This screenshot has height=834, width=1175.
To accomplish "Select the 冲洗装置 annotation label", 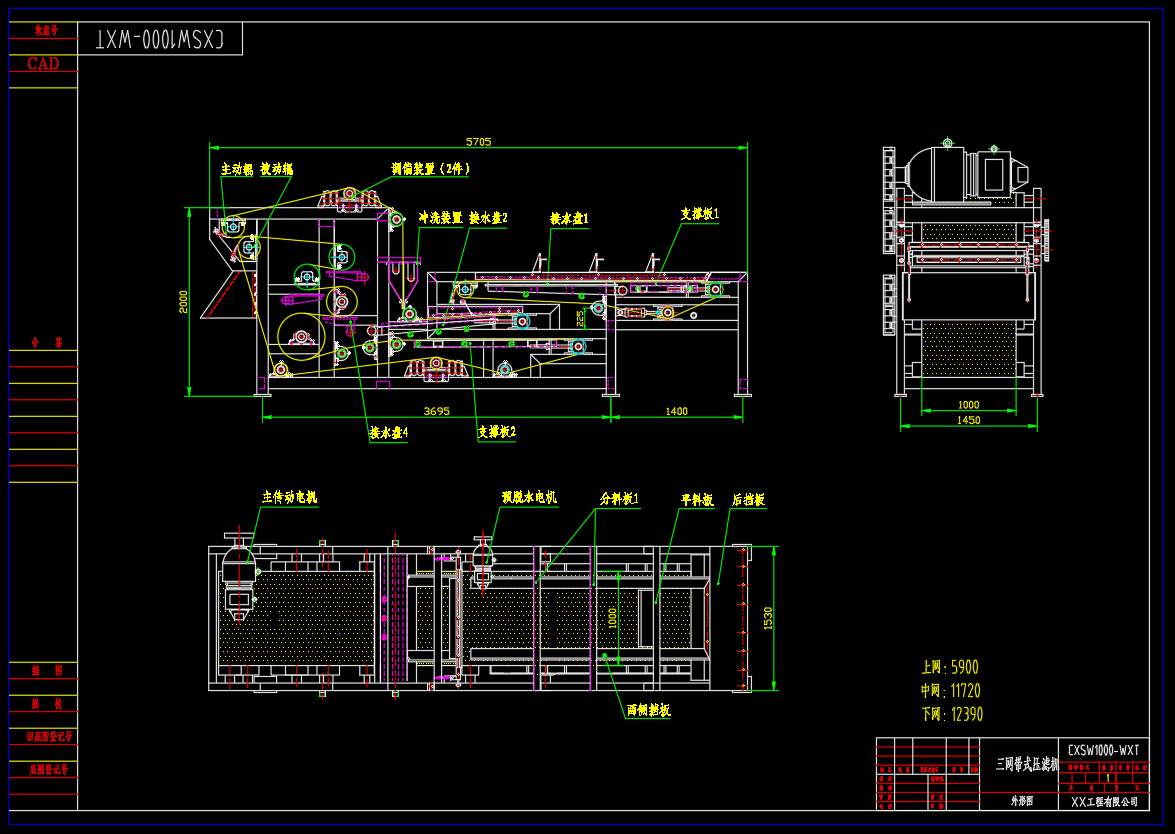I will coord(440,217).
